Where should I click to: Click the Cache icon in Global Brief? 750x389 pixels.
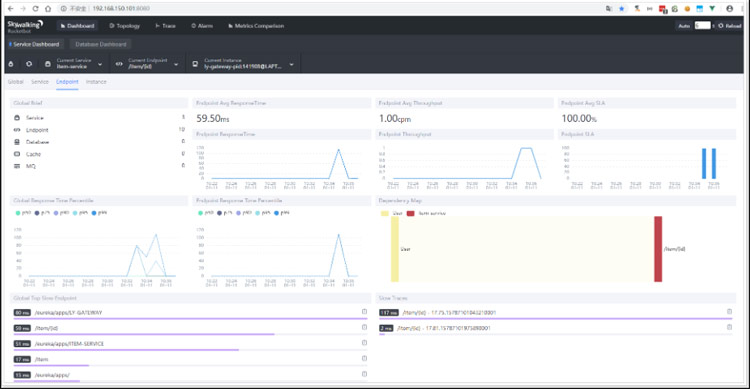(x=17, y=154)
